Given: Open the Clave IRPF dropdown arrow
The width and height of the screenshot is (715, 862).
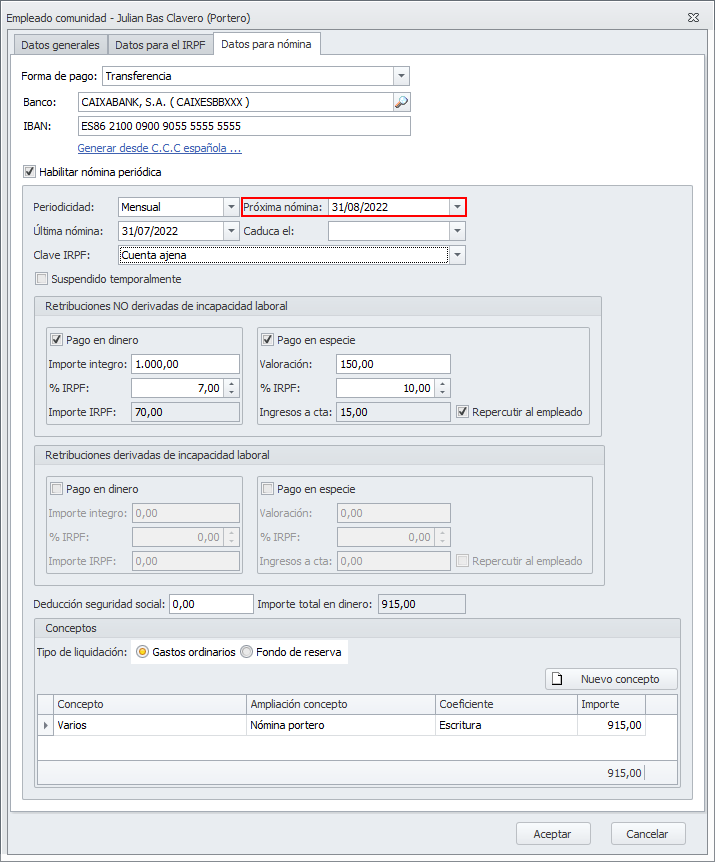Looking at the screenshot, I should point(457,255).
